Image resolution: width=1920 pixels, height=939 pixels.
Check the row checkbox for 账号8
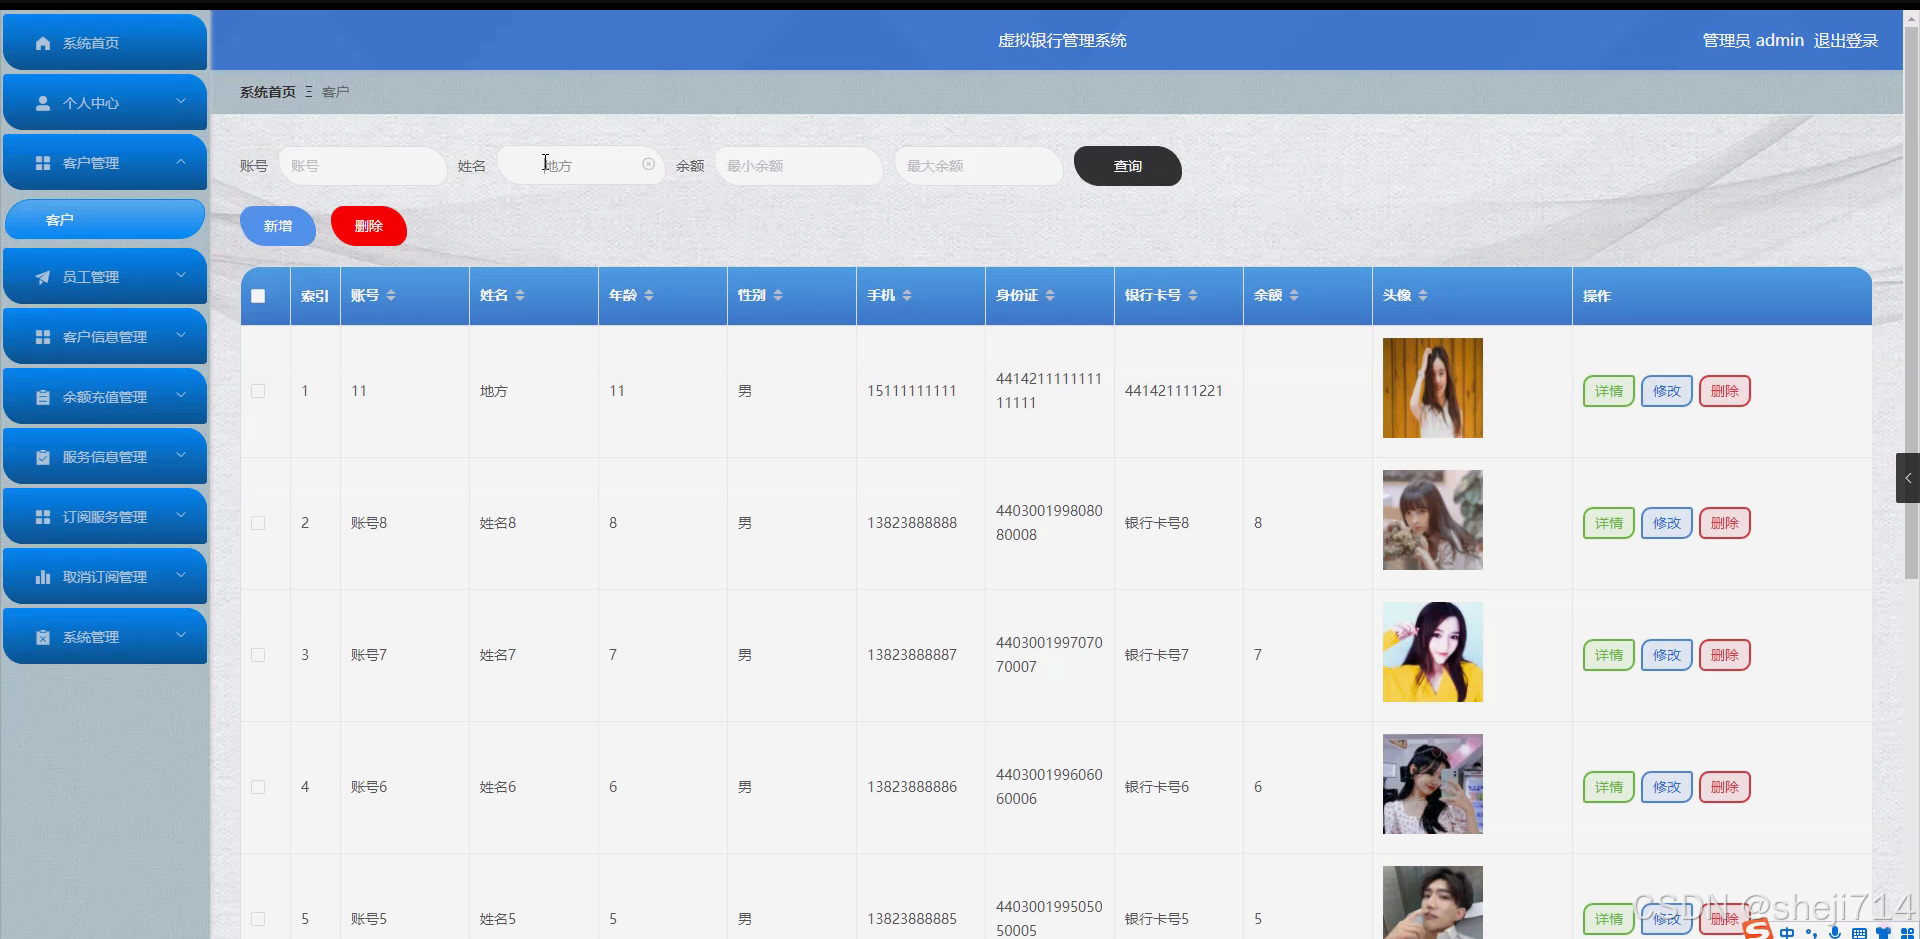coord(258,523)
